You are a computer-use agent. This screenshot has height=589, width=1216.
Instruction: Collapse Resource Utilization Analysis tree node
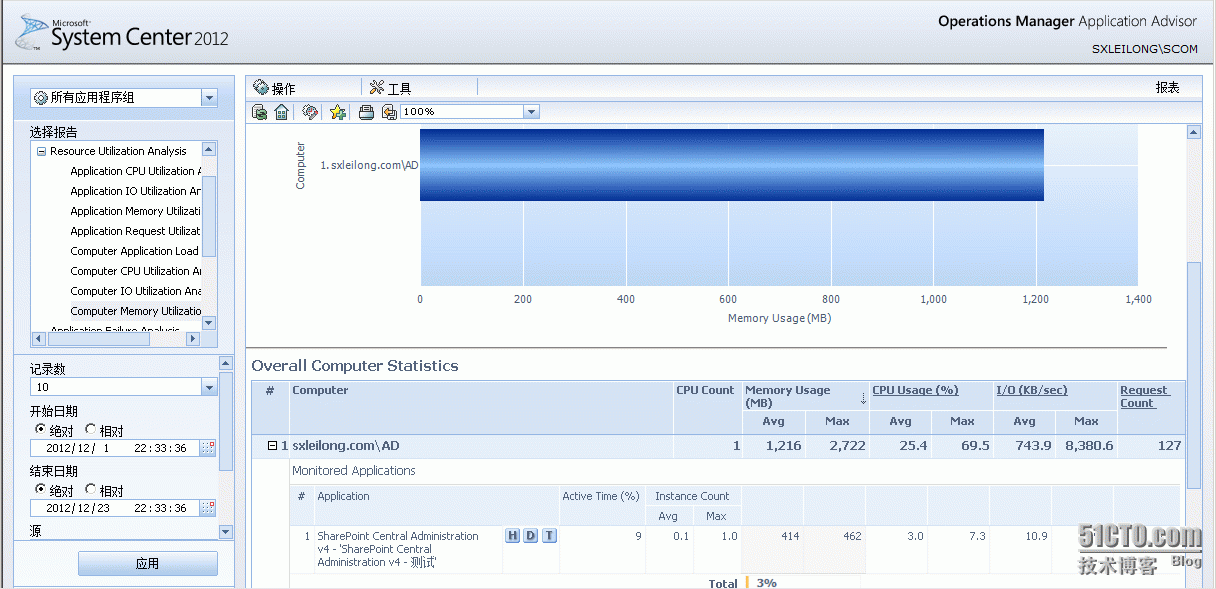click(x=41, y=152)
